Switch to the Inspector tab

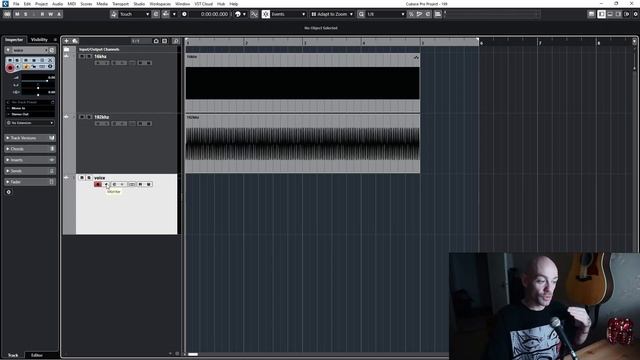[x=14, y=40]
